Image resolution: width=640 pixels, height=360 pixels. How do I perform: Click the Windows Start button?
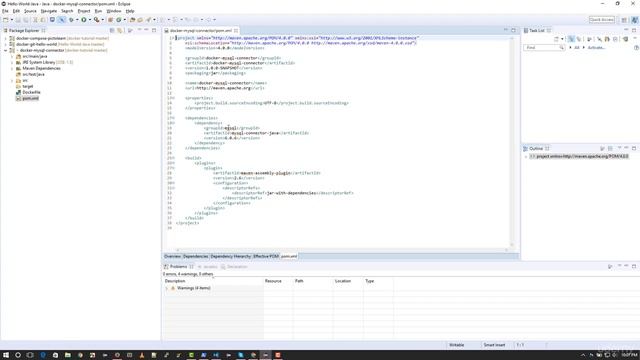(x=6, y=355)
